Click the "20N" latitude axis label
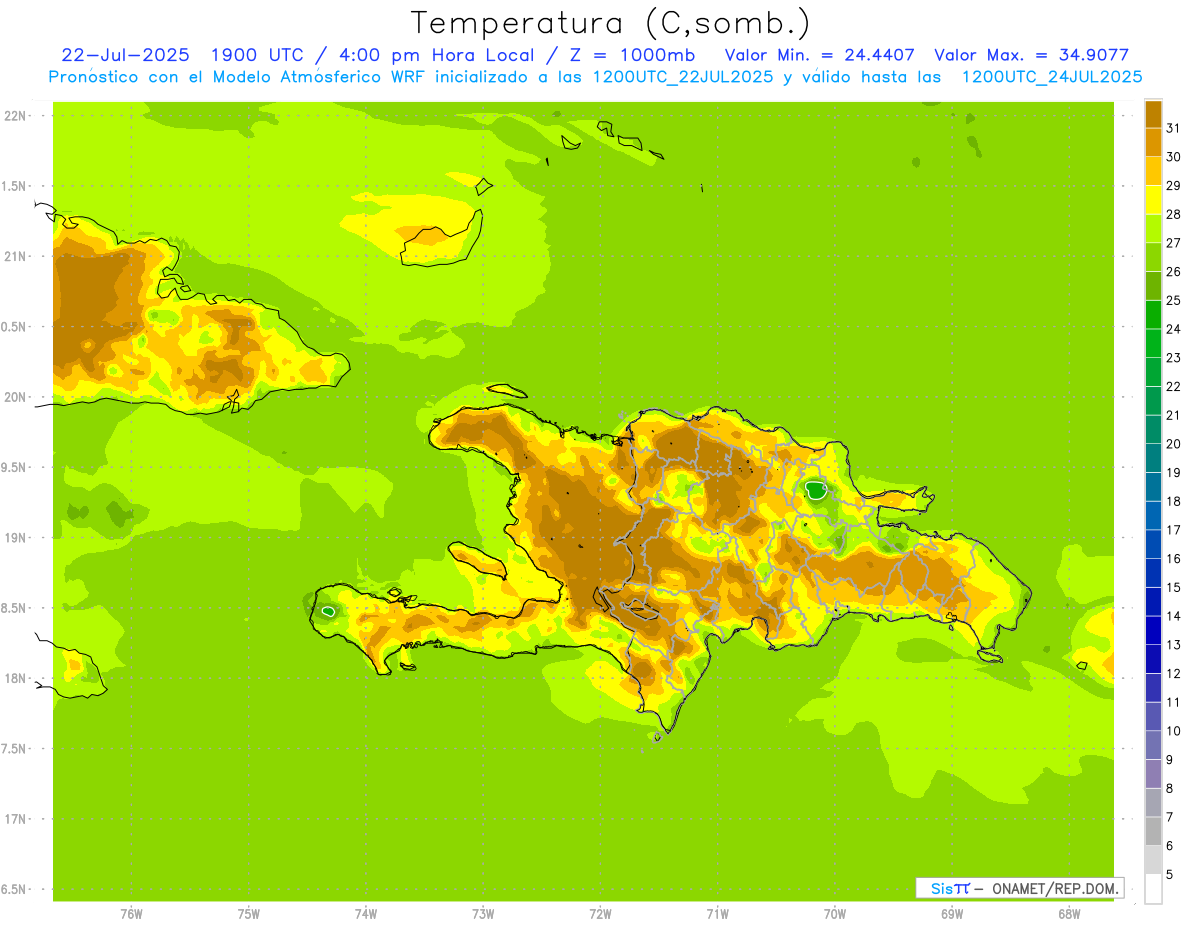The image size is (1200, 927). (x=15, y=397)
